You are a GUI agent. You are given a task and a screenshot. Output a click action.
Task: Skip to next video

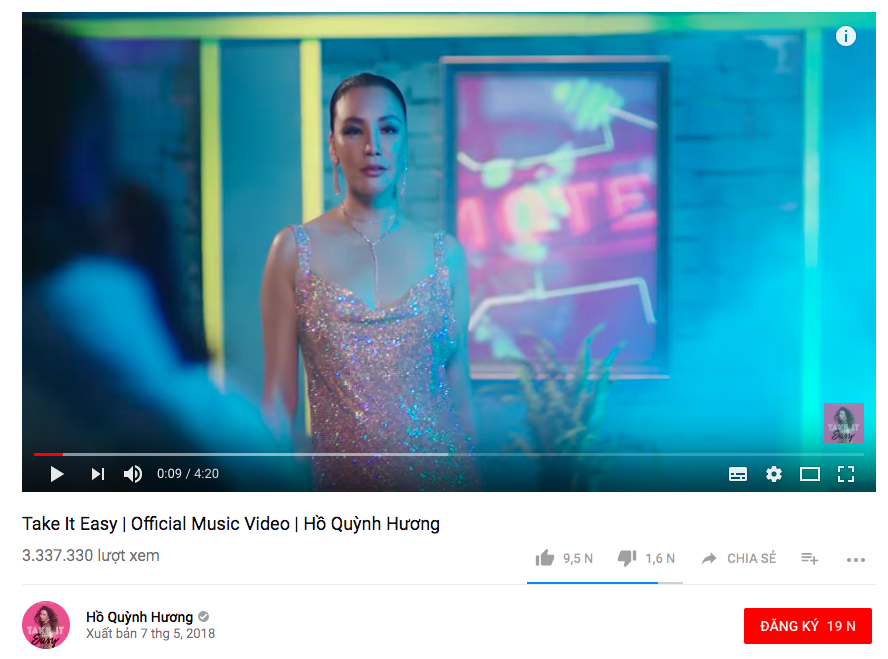pos(98,474)
